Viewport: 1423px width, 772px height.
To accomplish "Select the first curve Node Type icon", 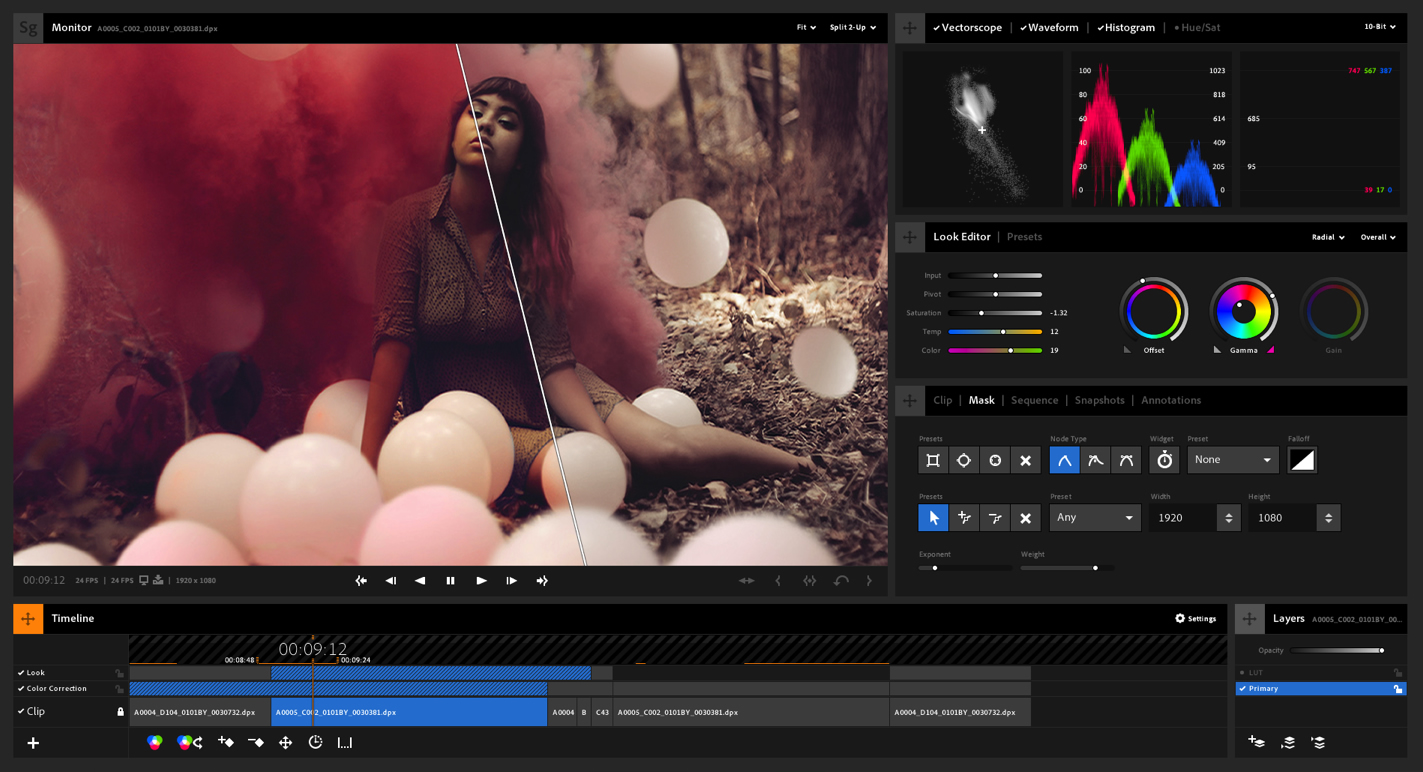I will tap(1064, 460).
